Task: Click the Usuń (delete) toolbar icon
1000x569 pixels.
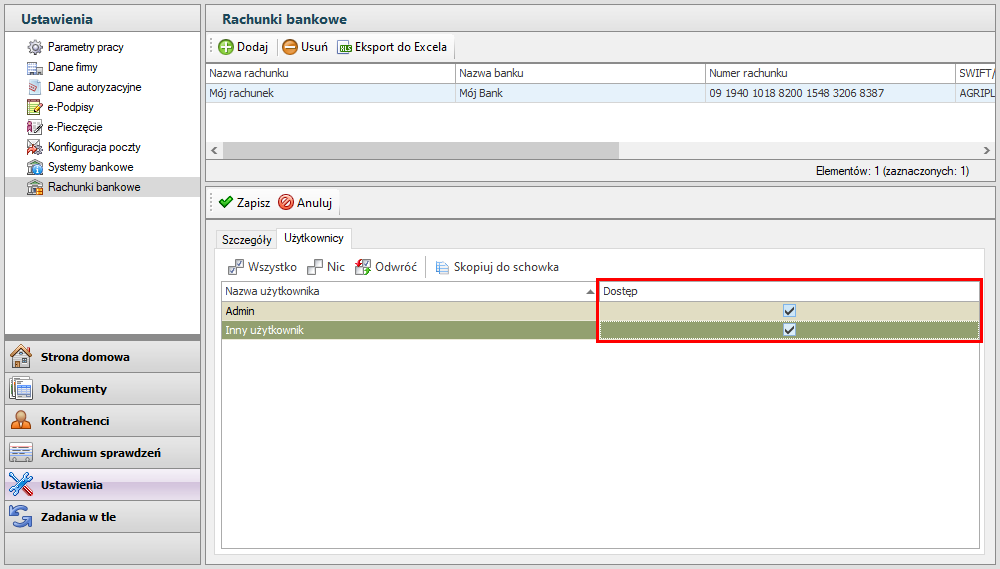Action: (290, 47)
